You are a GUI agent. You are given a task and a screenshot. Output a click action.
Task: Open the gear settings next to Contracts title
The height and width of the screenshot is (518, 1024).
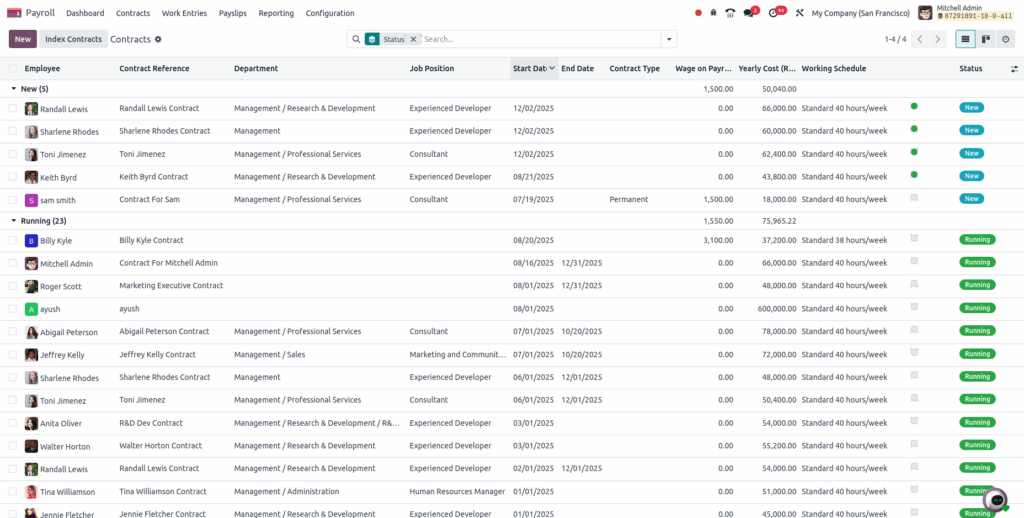pos(158,39)
